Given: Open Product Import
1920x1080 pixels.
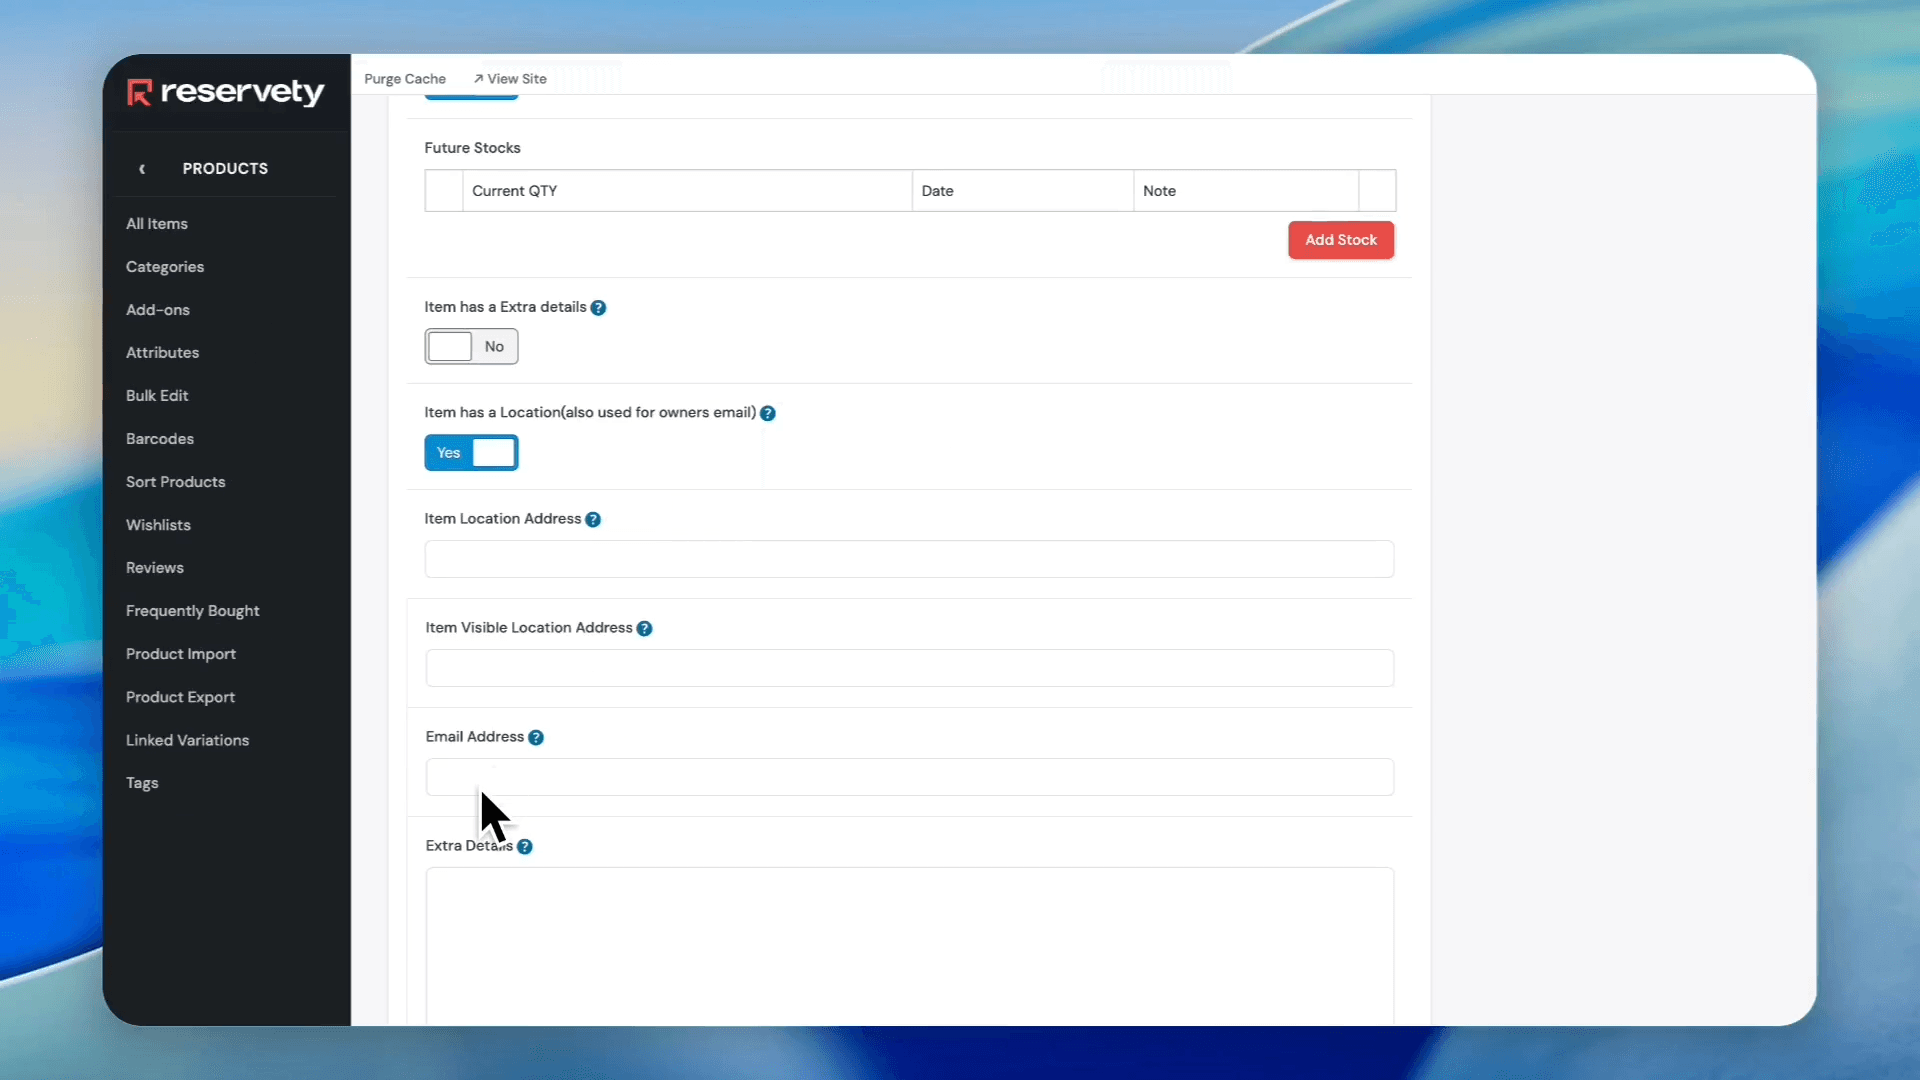Looking at the screenshot, I should [181, 654].
